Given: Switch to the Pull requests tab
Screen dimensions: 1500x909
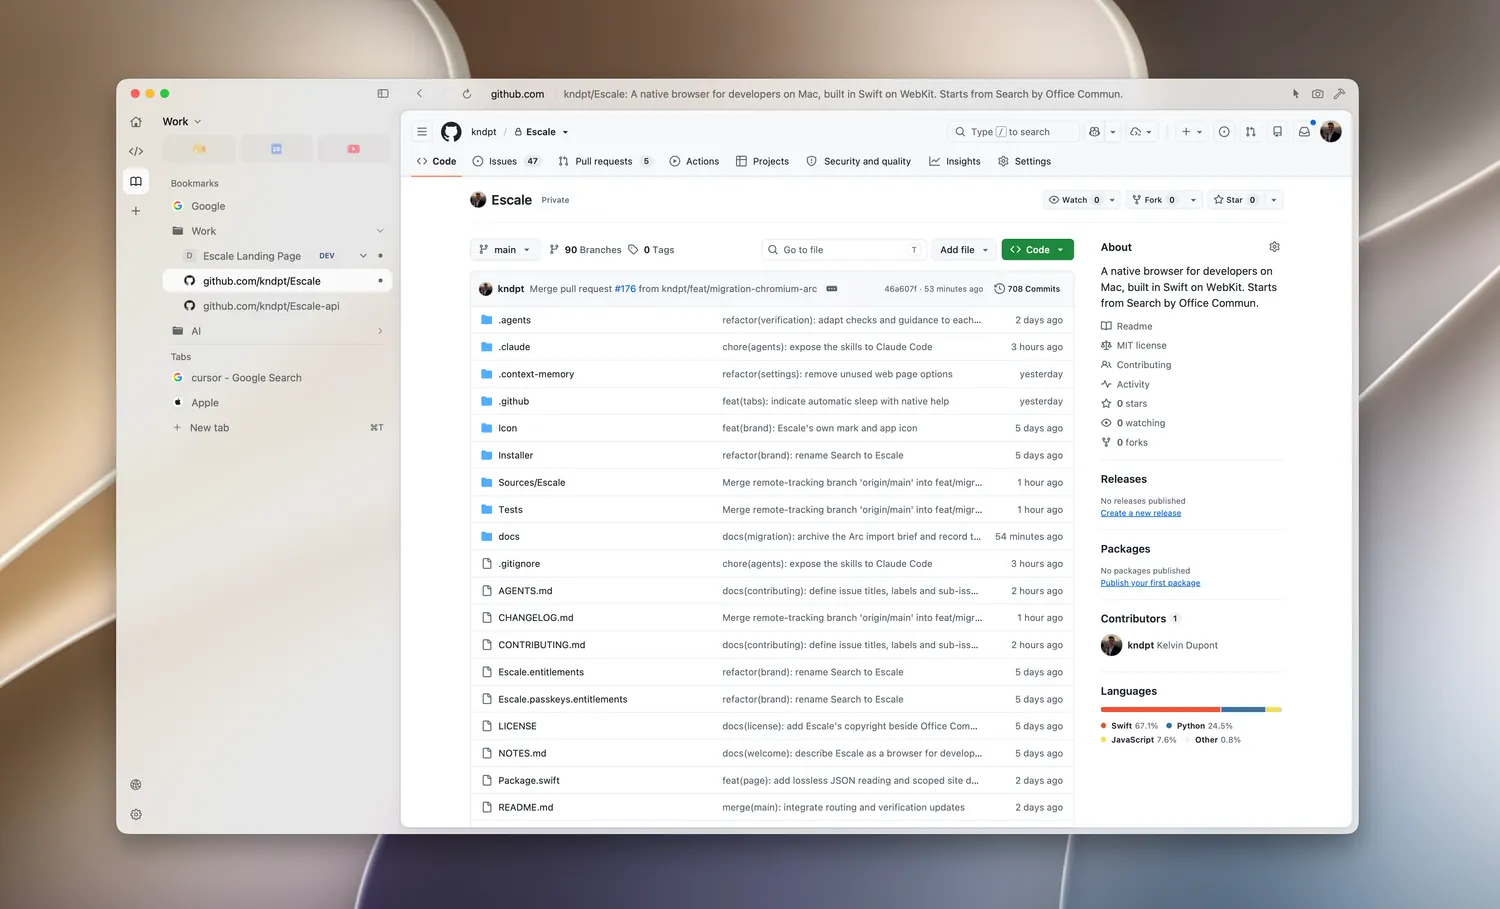Looking at the screenshot, I should (605, 161).
